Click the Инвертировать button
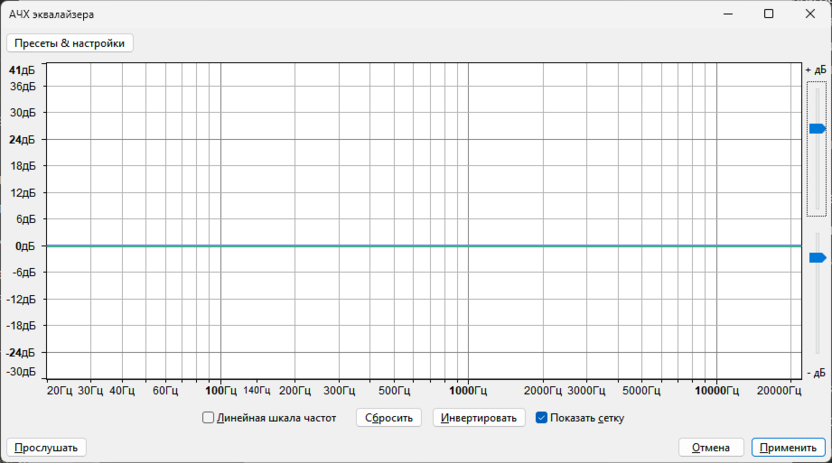The width and height of the screenshot is (832, 463). coord(479,417)
